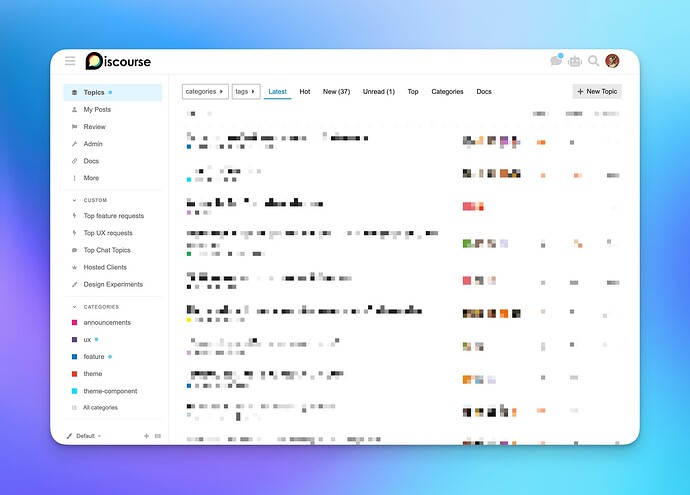Switch to the Unread (1) tab
The width and height of the screenshot is (690, 495).
[x=378, y=92]
